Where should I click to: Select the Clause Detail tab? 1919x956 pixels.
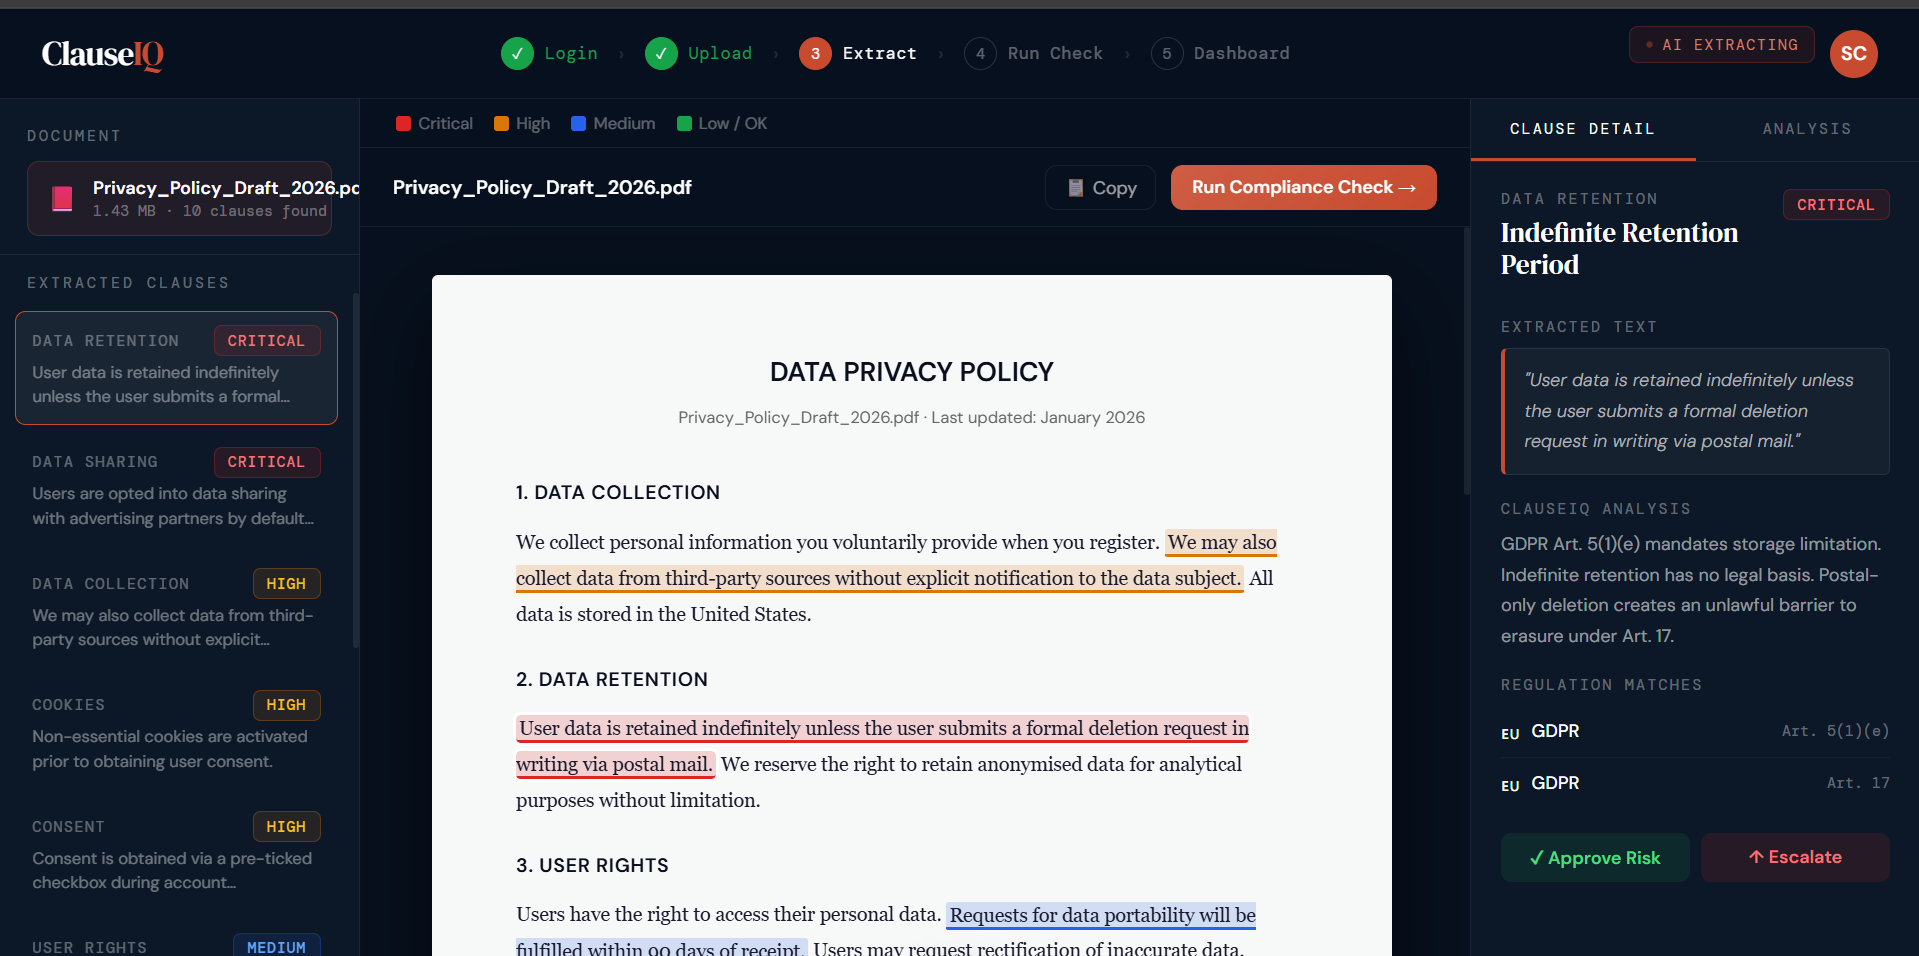point(1582,129)
